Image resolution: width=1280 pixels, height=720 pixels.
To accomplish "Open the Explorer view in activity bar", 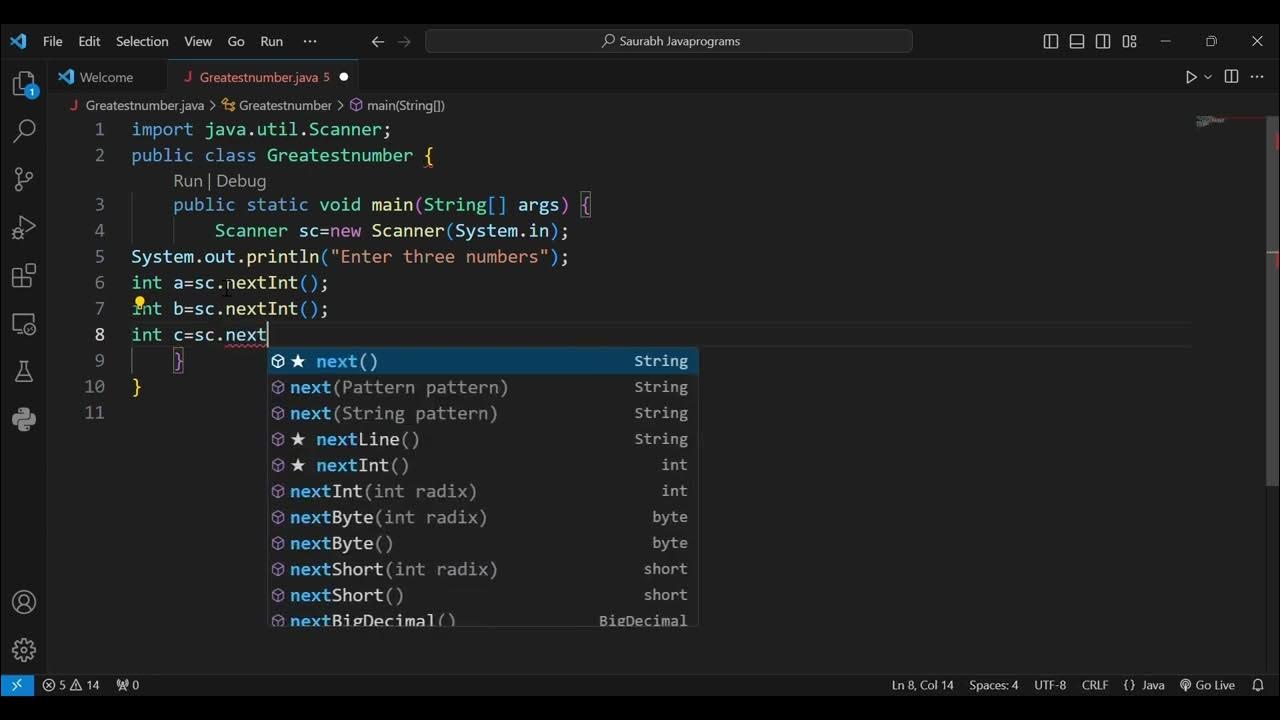I will [x=24, y=84].
